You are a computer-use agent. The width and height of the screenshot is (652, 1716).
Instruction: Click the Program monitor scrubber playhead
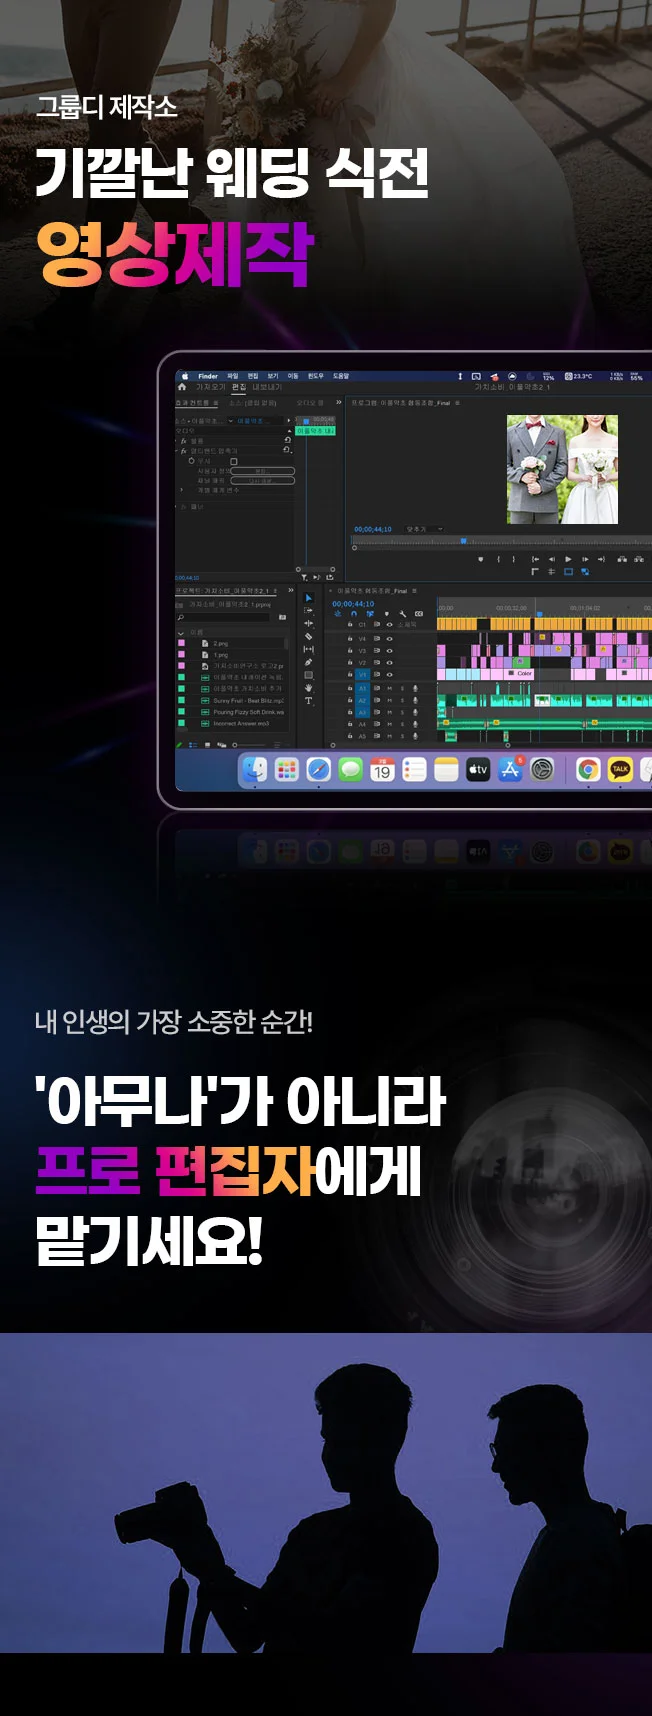[x=463, y=541]
